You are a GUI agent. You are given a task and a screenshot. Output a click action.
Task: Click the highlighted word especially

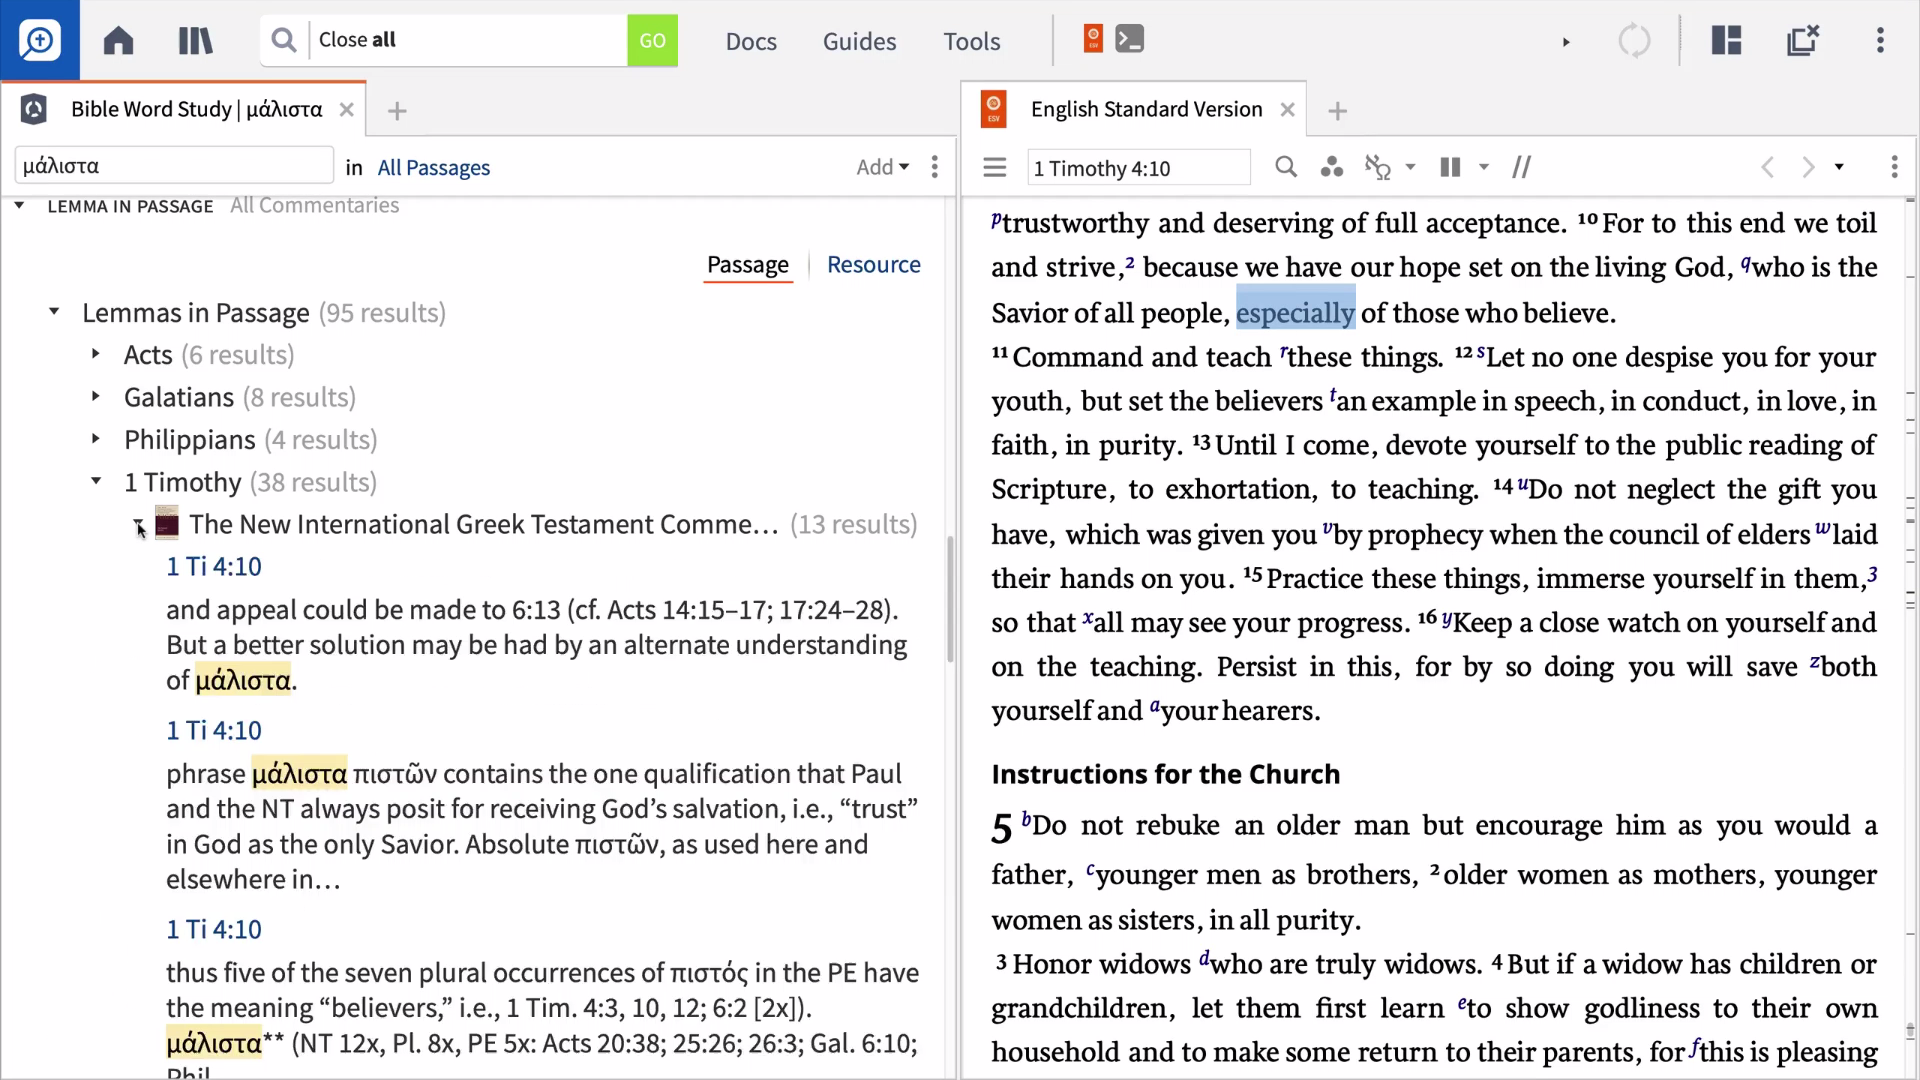1296,313
